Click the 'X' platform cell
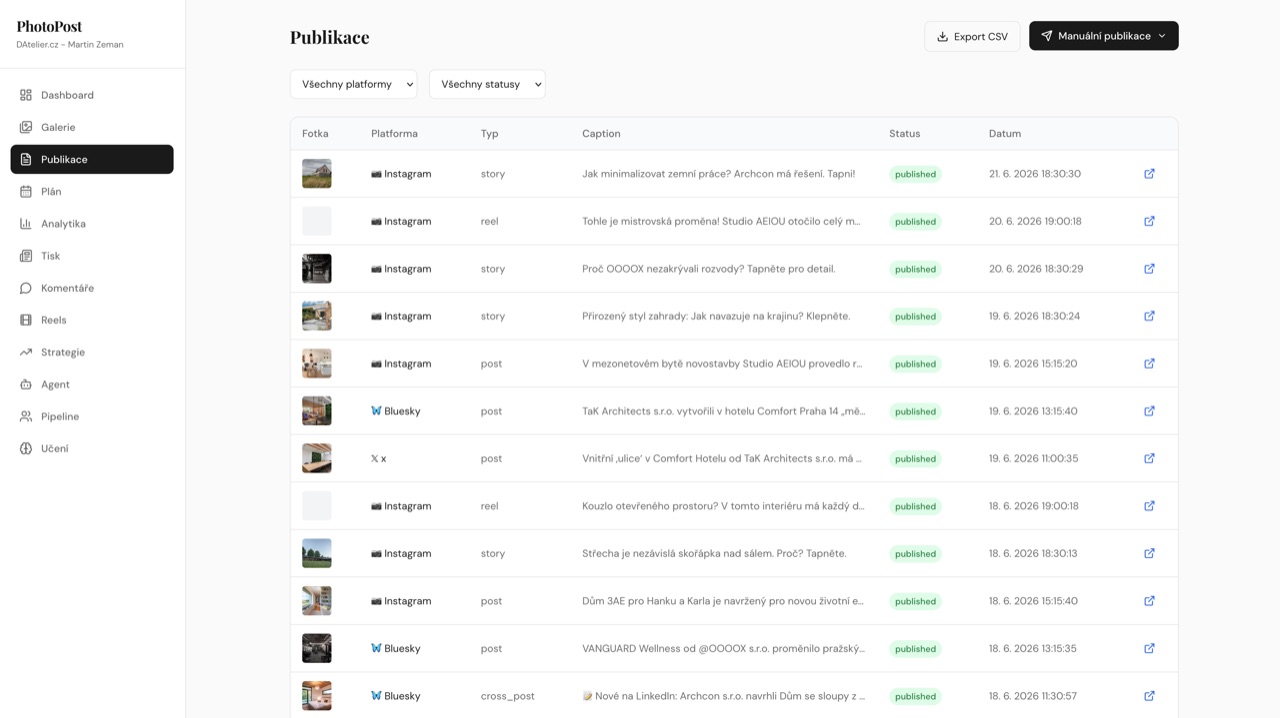 [x=378, y=459]
